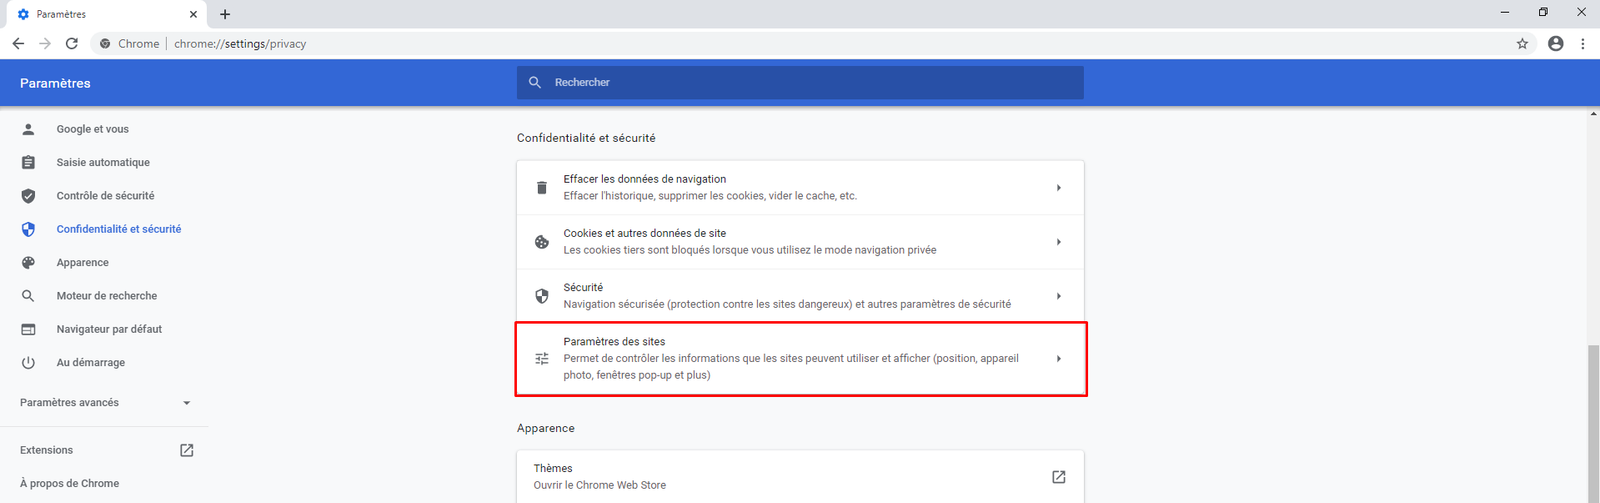Open the Chrome profile avatar icon
1600x503 pixels.
point(1555,44)
